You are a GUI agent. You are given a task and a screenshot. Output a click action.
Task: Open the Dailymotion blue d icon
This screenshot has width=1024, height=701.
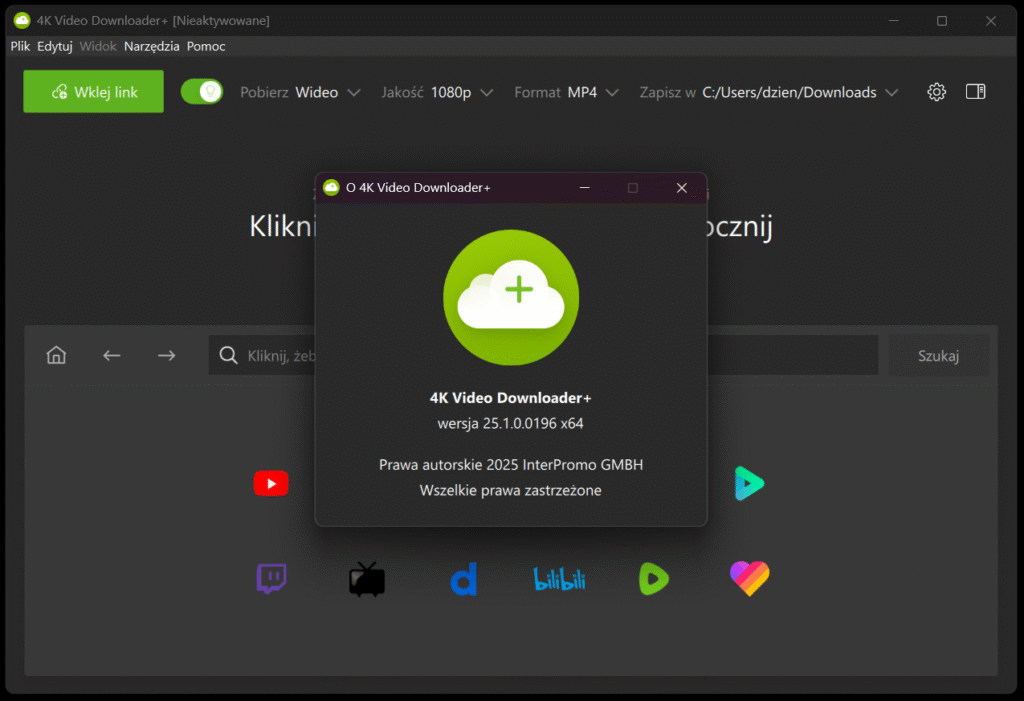[x=464, y=579]
